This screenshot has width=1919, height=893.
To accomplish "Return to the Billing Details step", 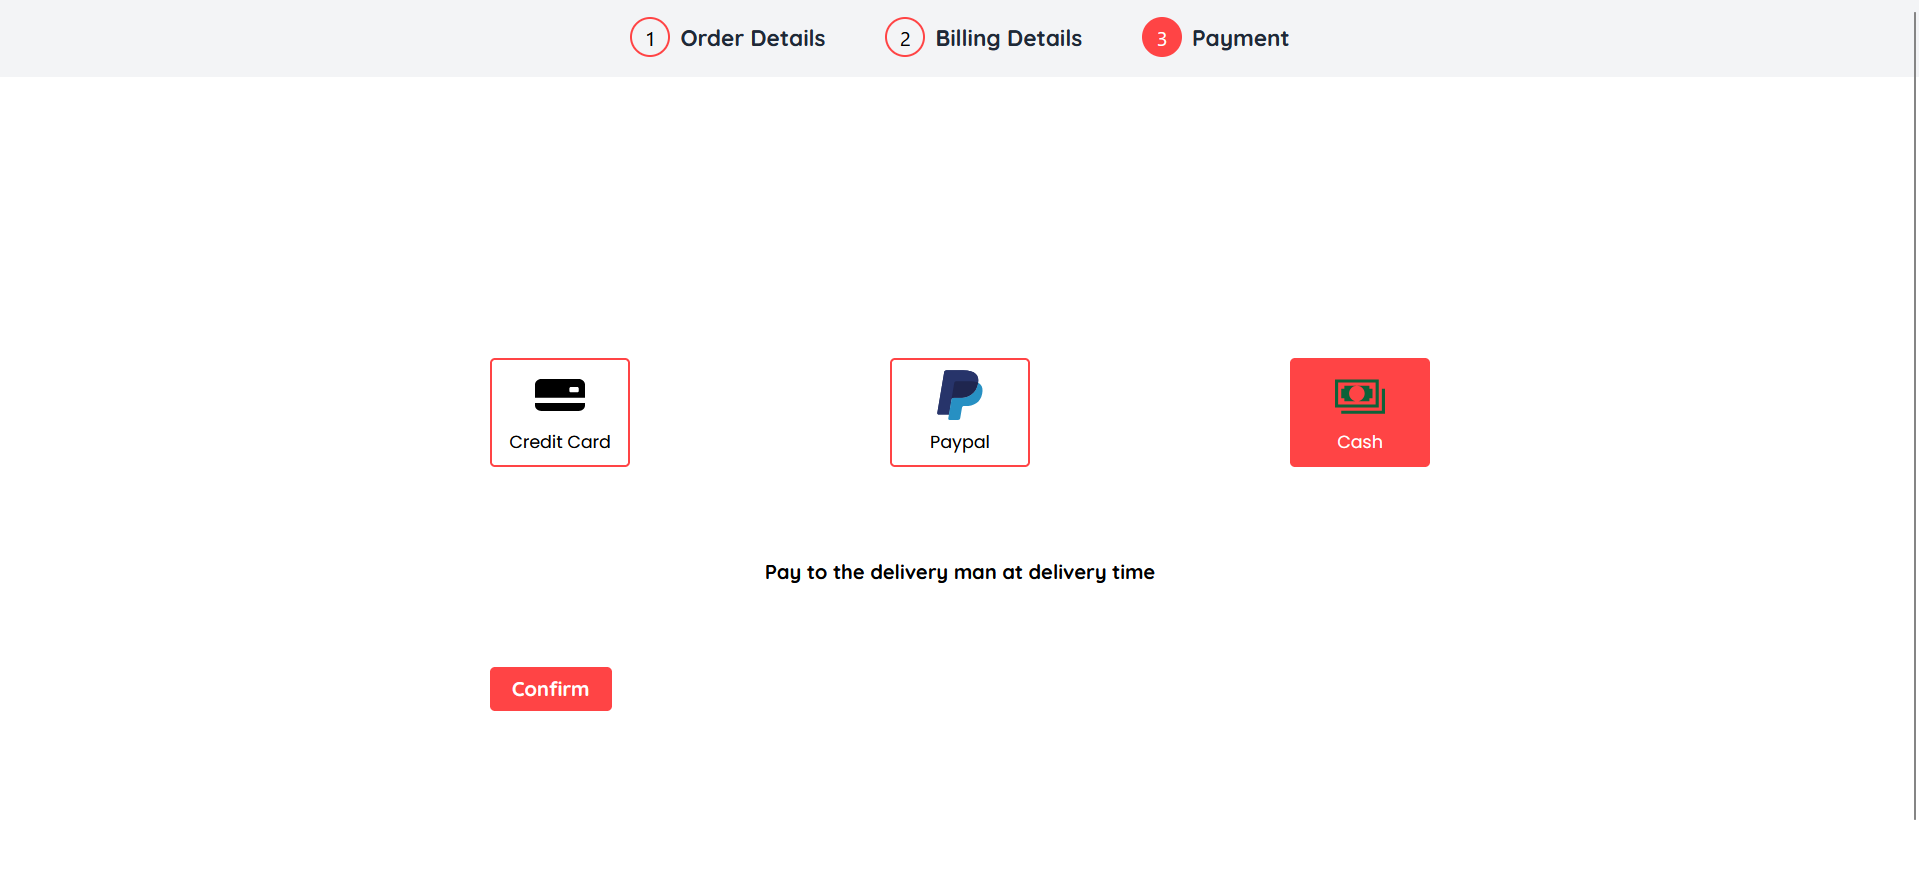I will pyautogui.click(x=1008, y=38).
